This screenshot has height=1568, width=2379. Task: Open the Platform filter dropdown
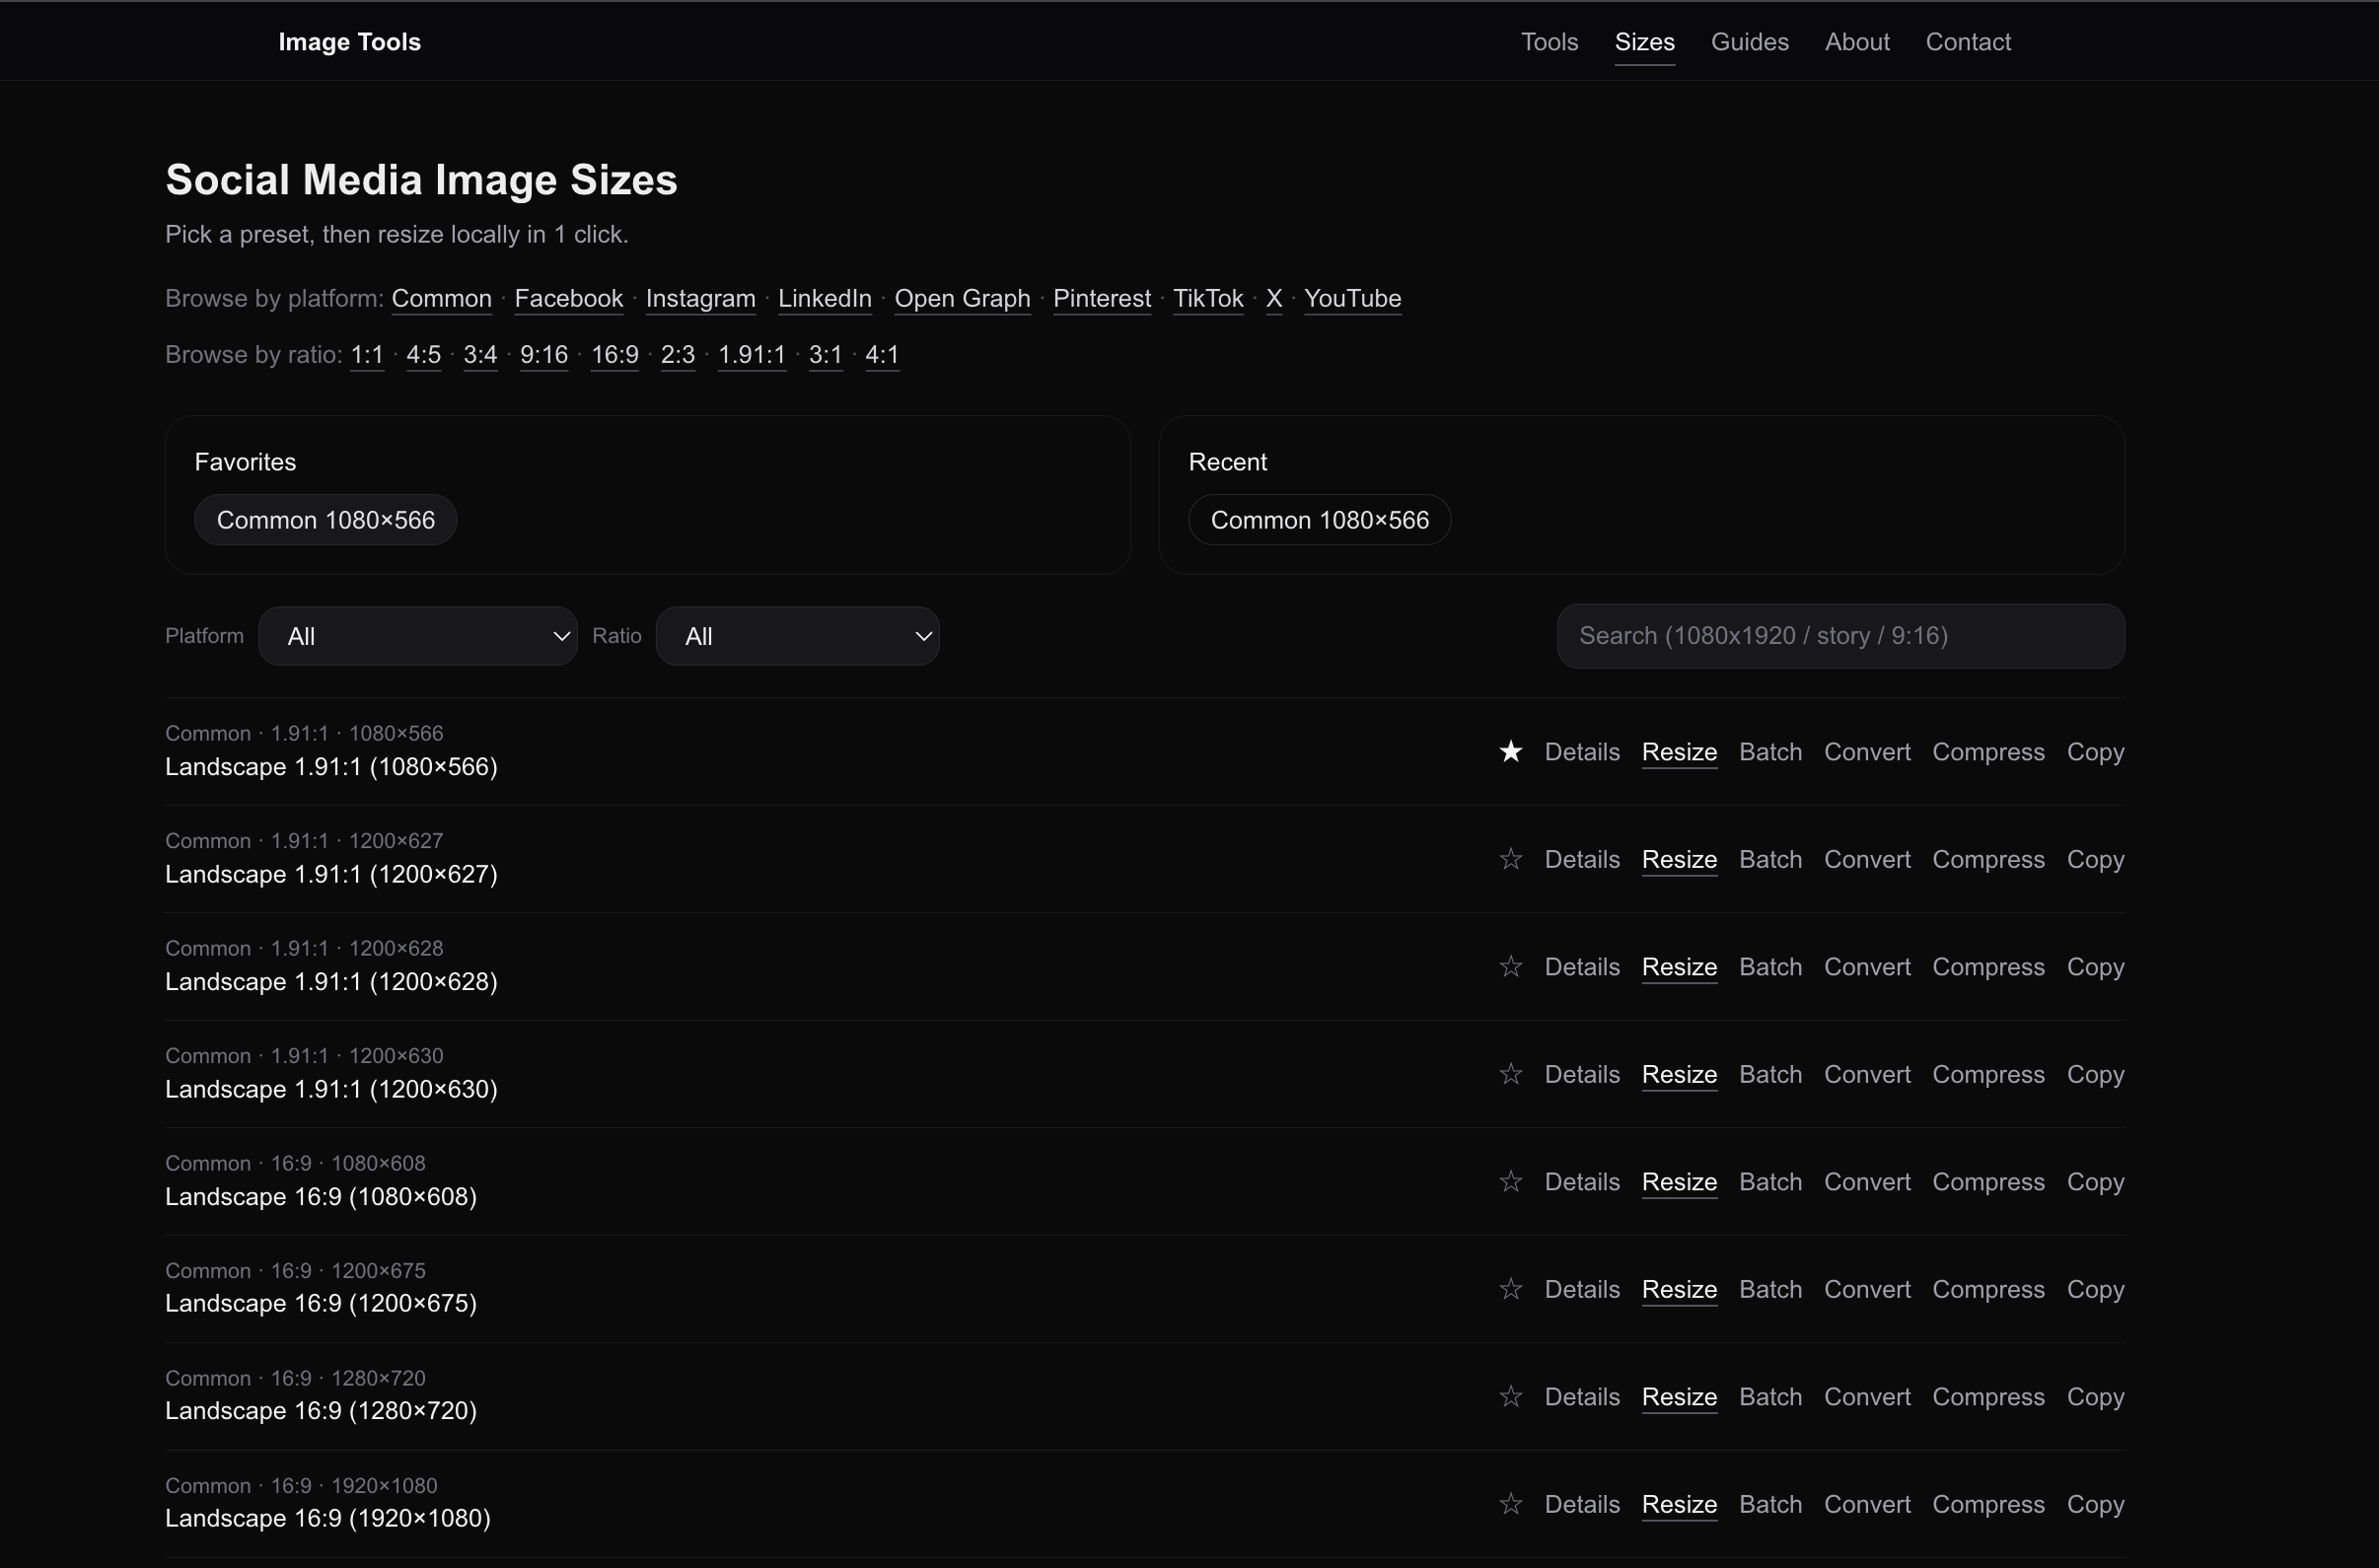click(418, 635)
